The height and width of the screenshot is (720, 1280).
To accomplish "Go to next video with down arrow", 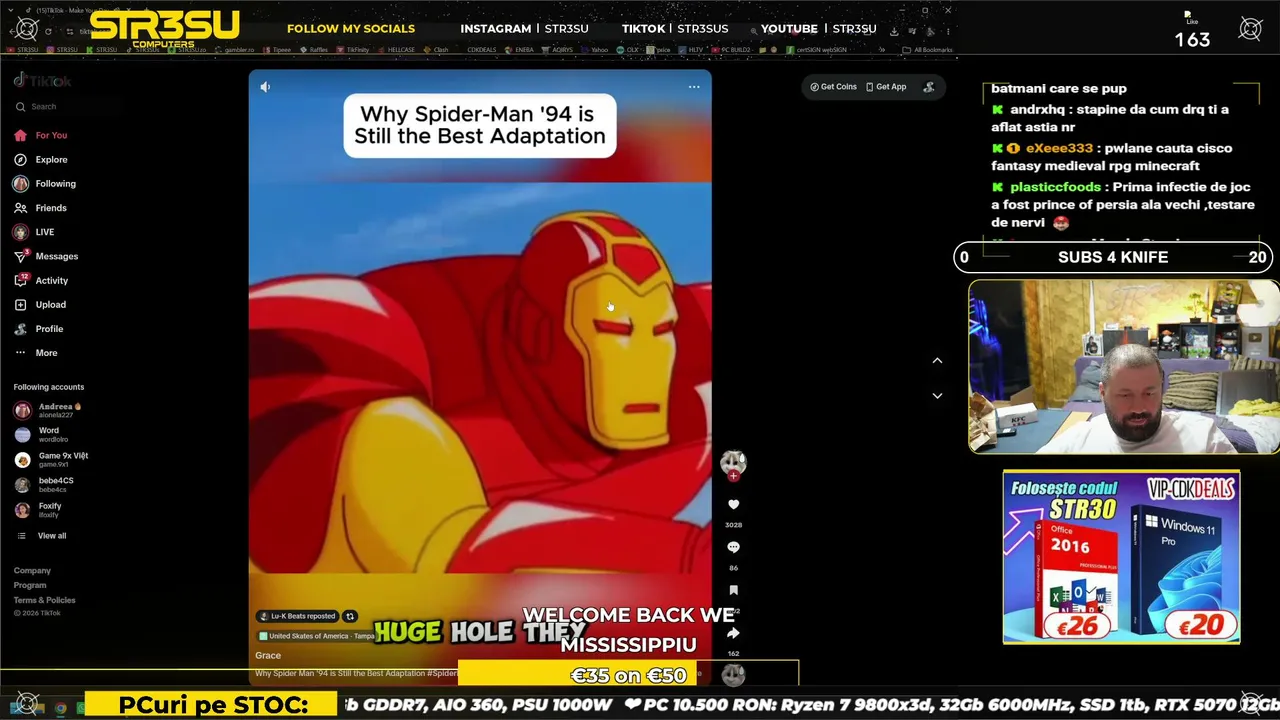I will pyautogui.click(x=937, y=396).
